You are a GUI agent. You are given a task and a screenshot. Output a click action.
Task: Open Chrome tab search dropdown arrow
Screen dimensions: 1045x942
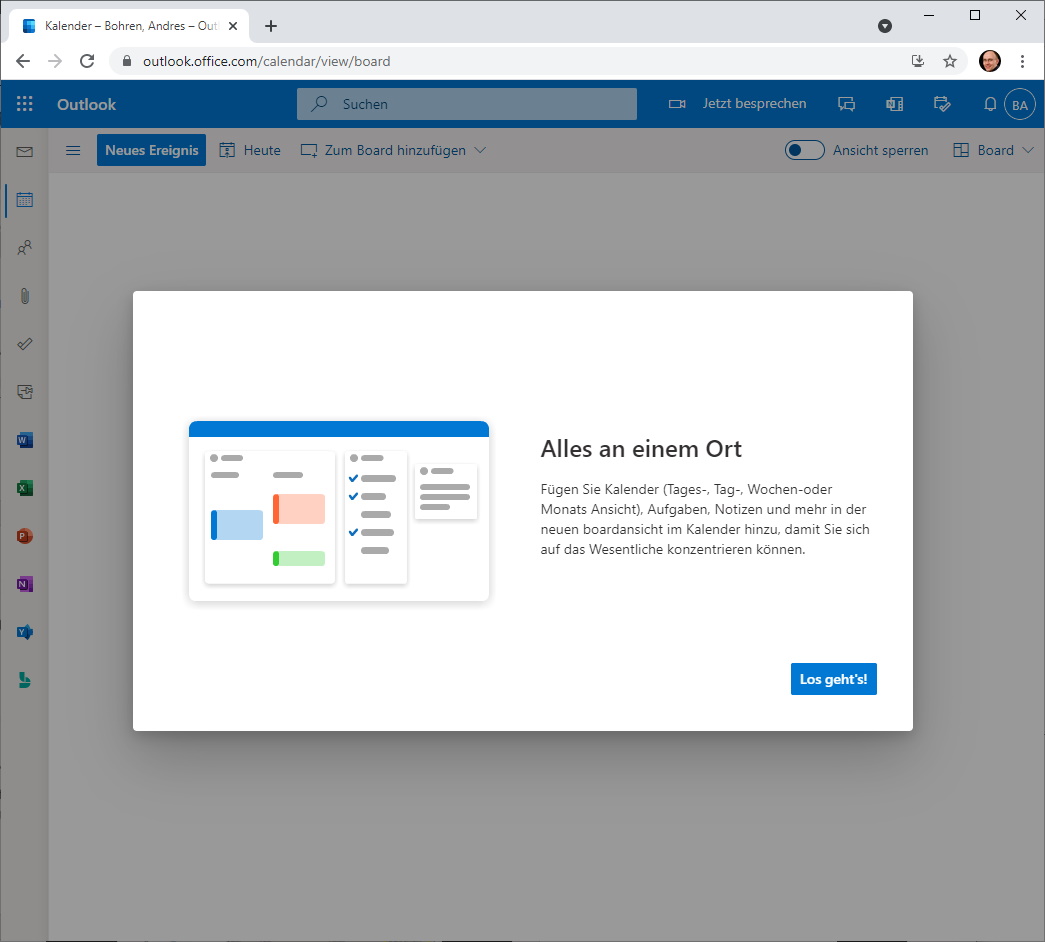(885, 26)
